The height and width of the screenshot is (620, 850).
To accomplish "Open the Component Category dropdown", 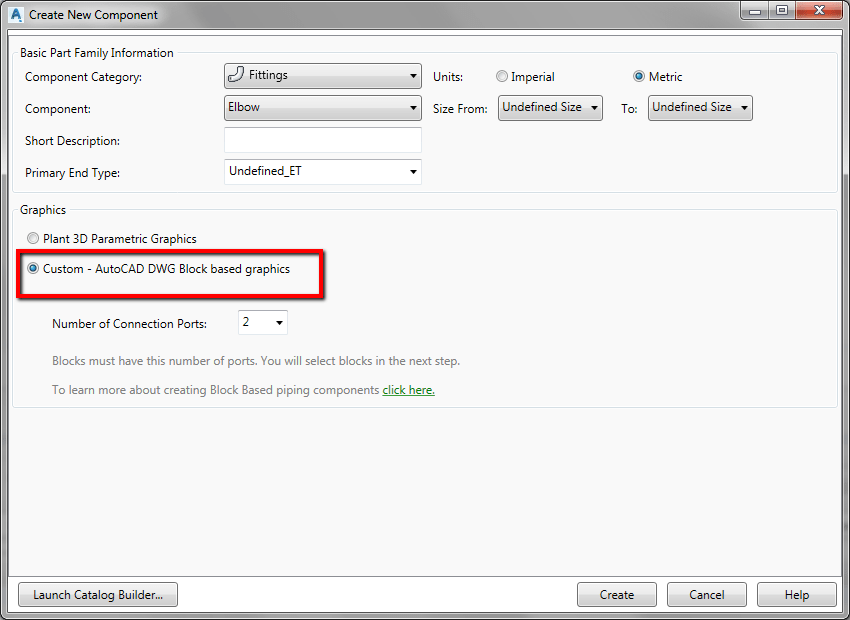I will [x=323, y=76].
